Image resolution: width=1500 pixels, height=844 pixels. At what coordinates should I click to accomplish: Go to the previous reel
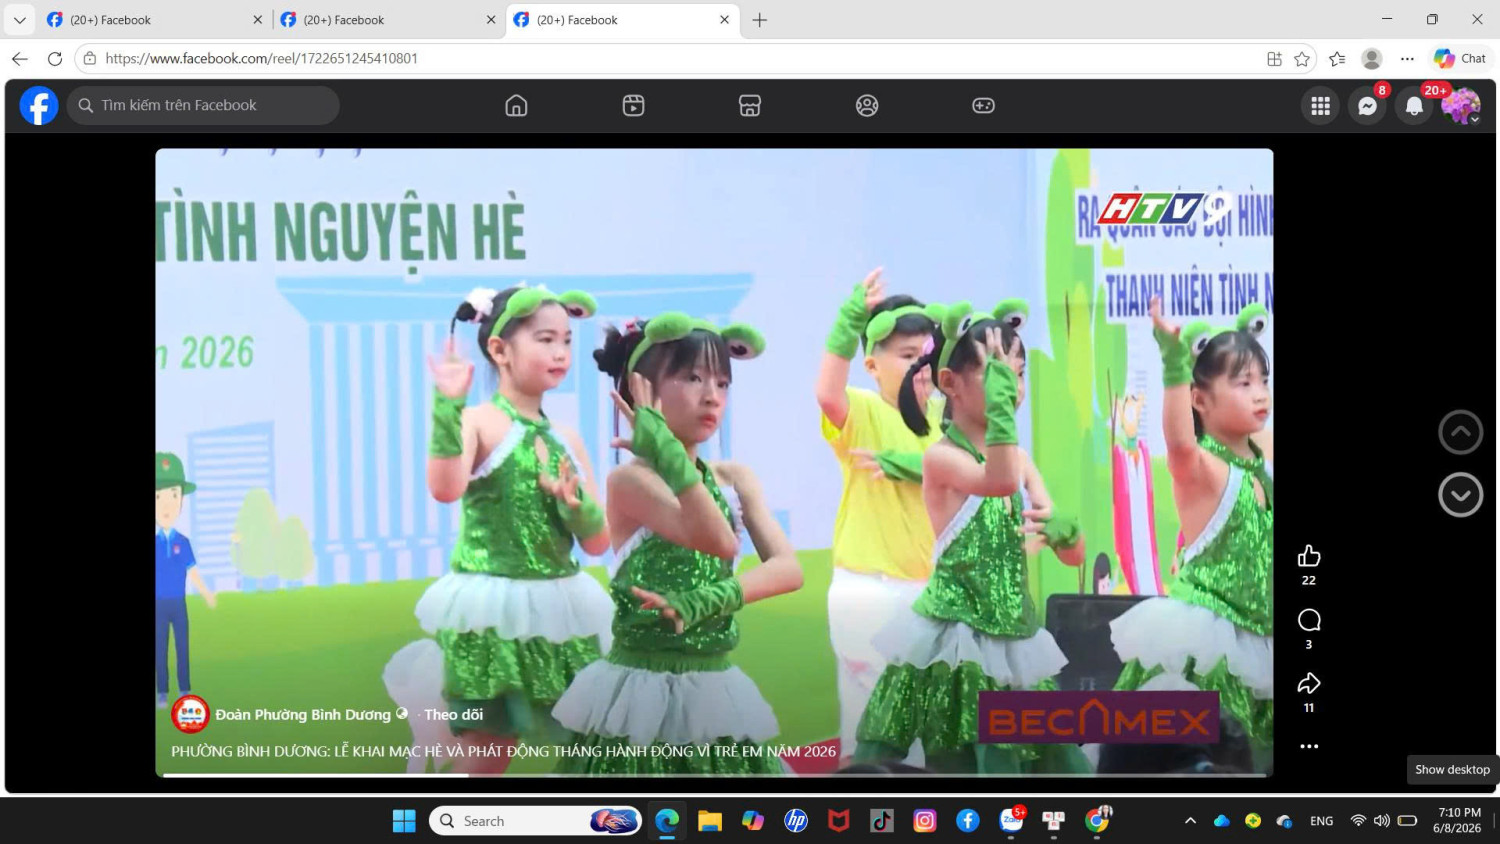coord(1460,432)
